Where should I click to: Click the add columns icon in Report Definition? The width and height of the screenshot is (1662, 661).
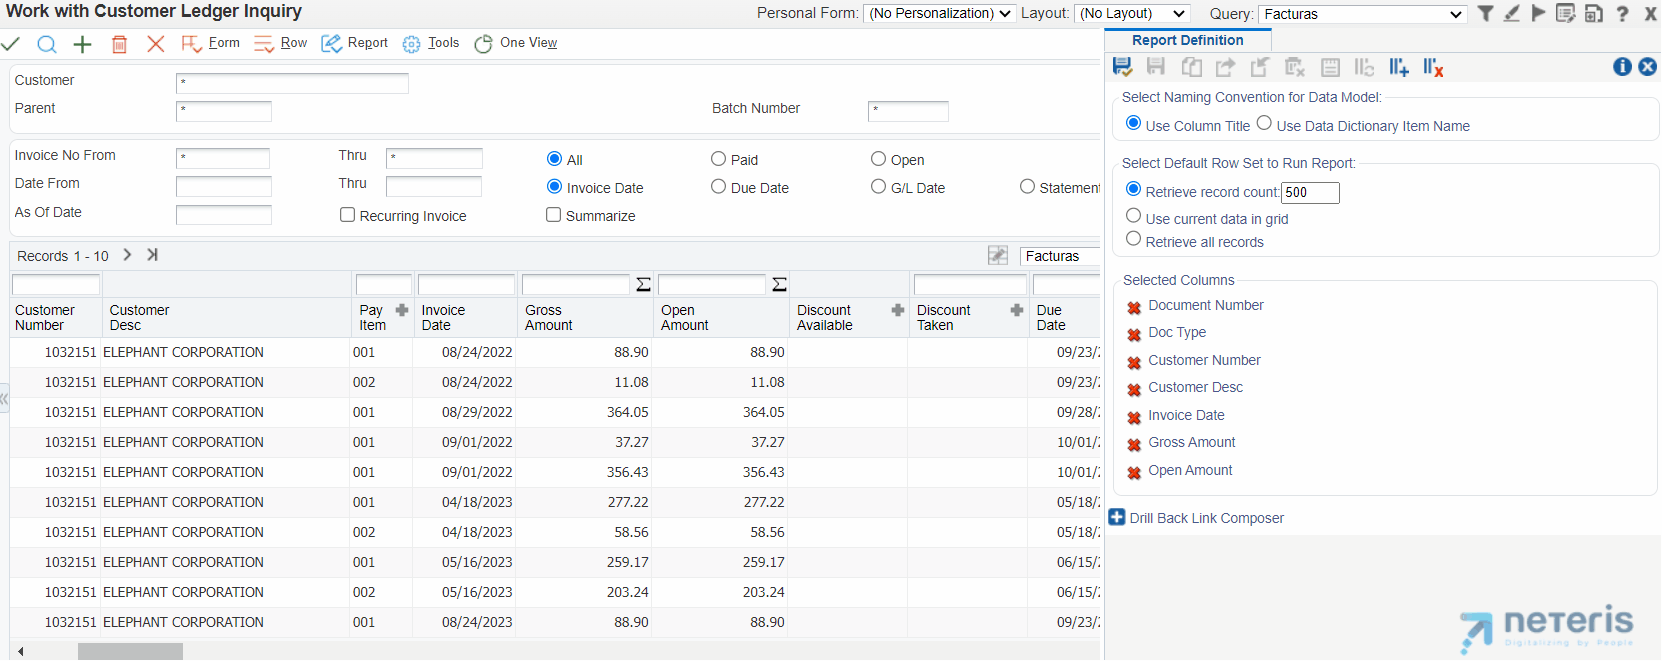click(x=1398, y=67)
